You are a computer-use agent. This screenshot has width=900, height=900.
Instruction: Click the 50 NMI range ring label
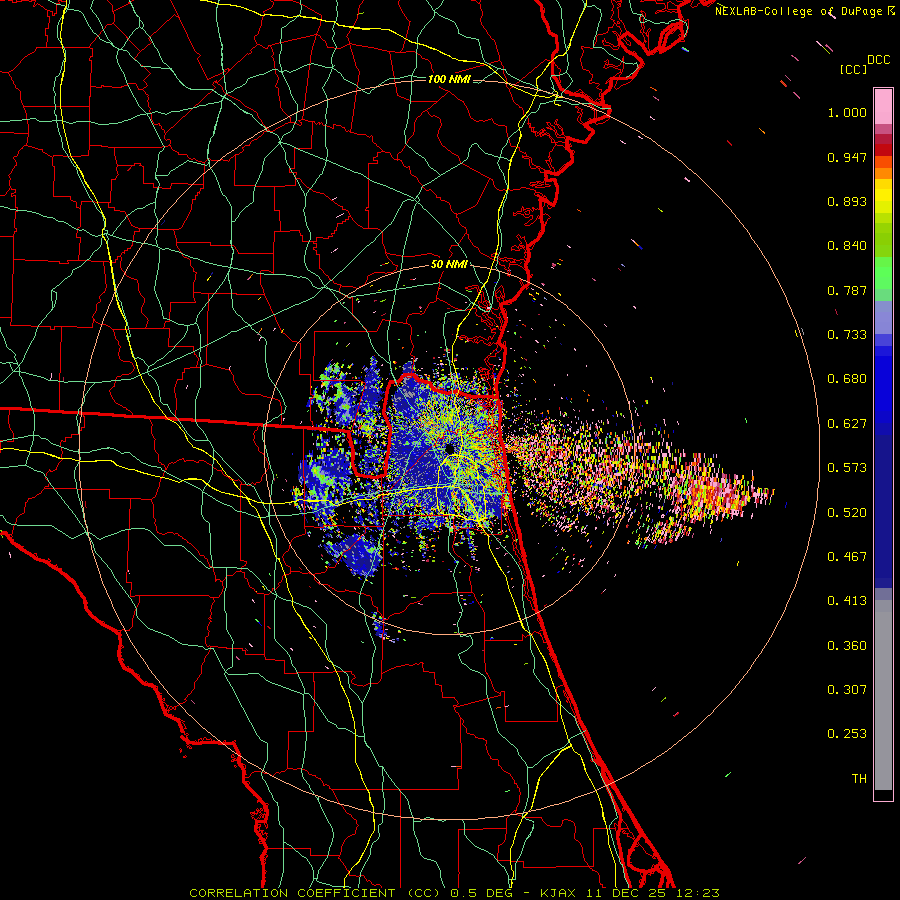click(x=449, y=265)
